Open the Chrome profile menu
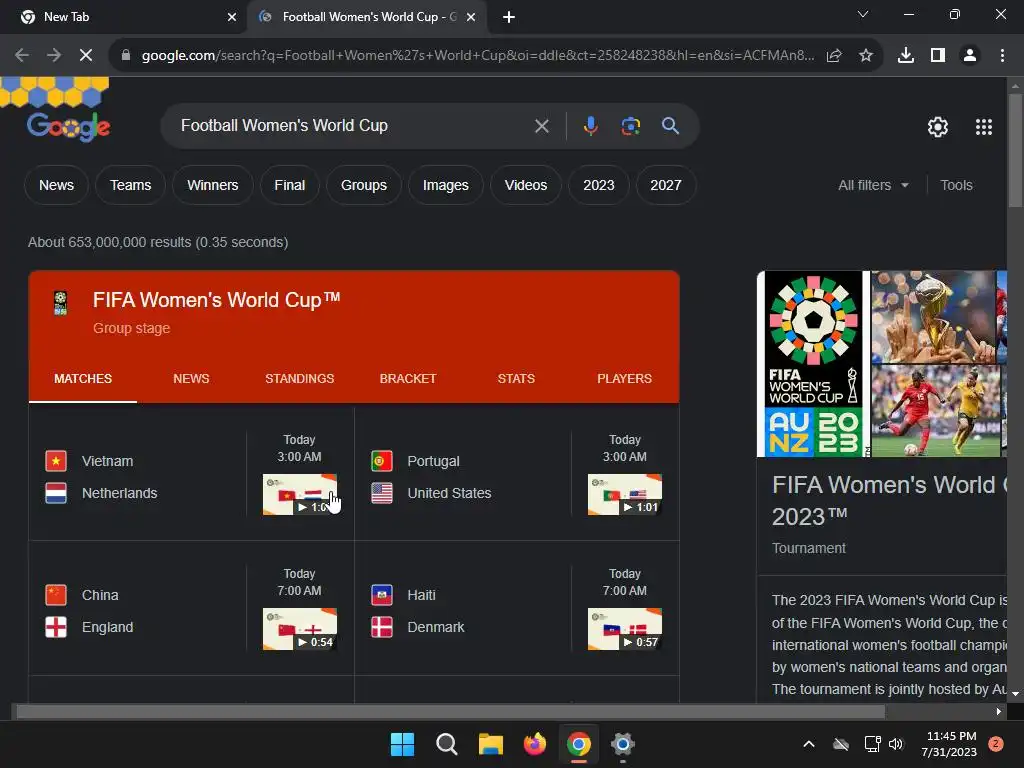The image size is (1024, 768). 970,56
